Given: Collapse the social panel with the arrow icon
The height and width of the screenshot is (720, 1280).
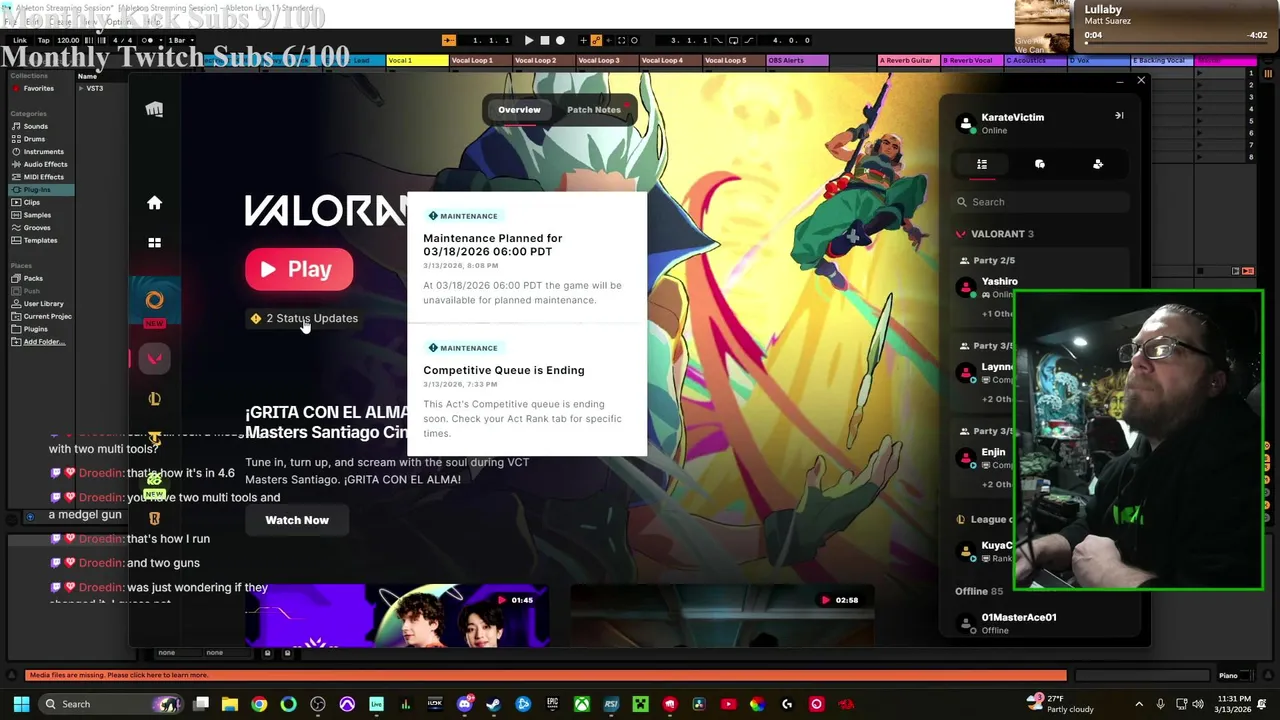Looking at the screenshot, I should tap(1119, 116).
